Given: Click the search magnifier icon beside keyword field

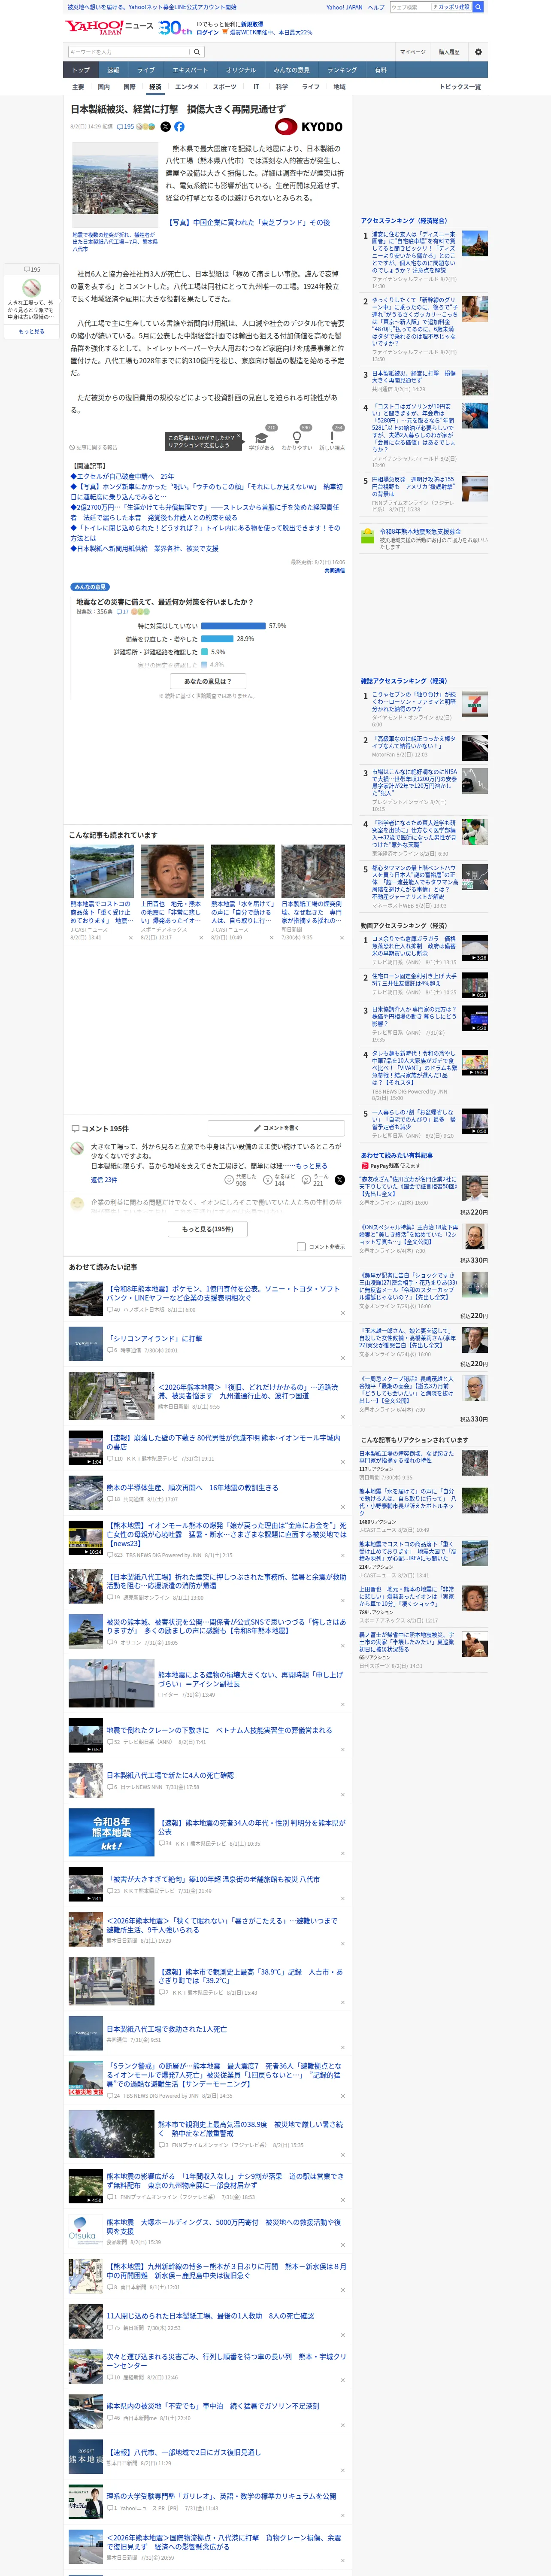Looking at the screenshot, I should point(197,52).
